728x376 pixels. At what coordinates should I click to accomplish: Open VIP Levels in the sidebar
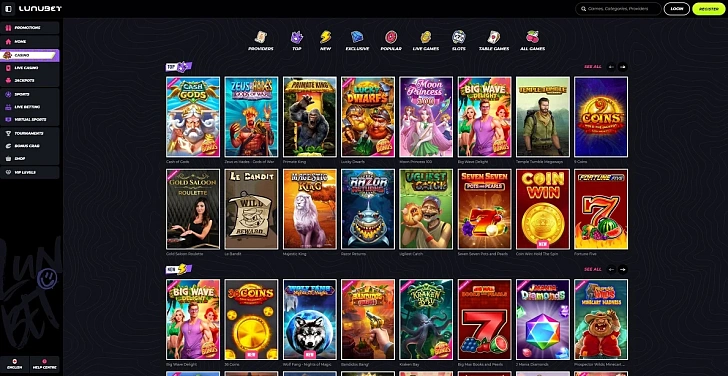[x=30, y=172]
